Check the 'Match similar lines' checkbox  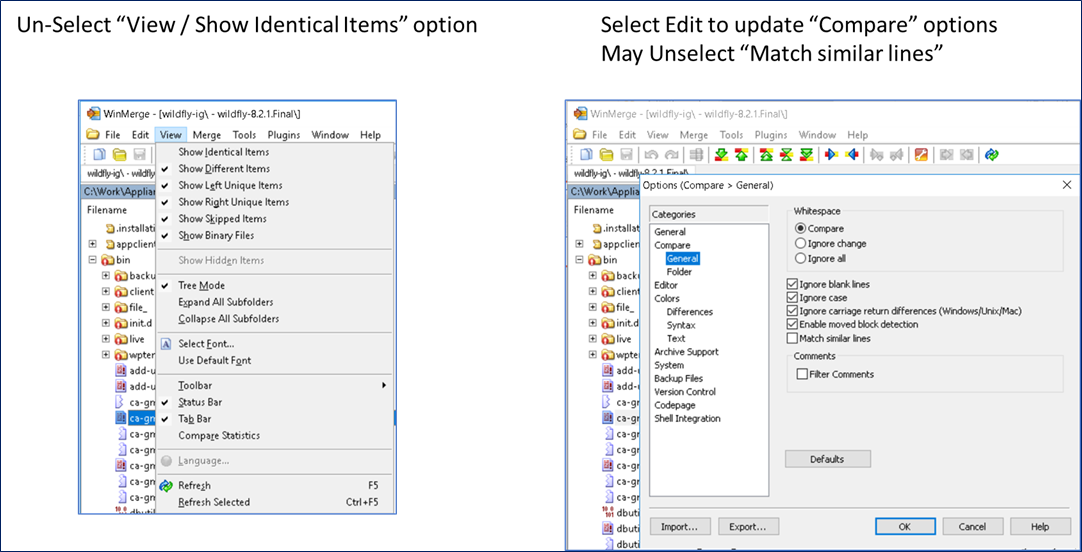(792, 339)
